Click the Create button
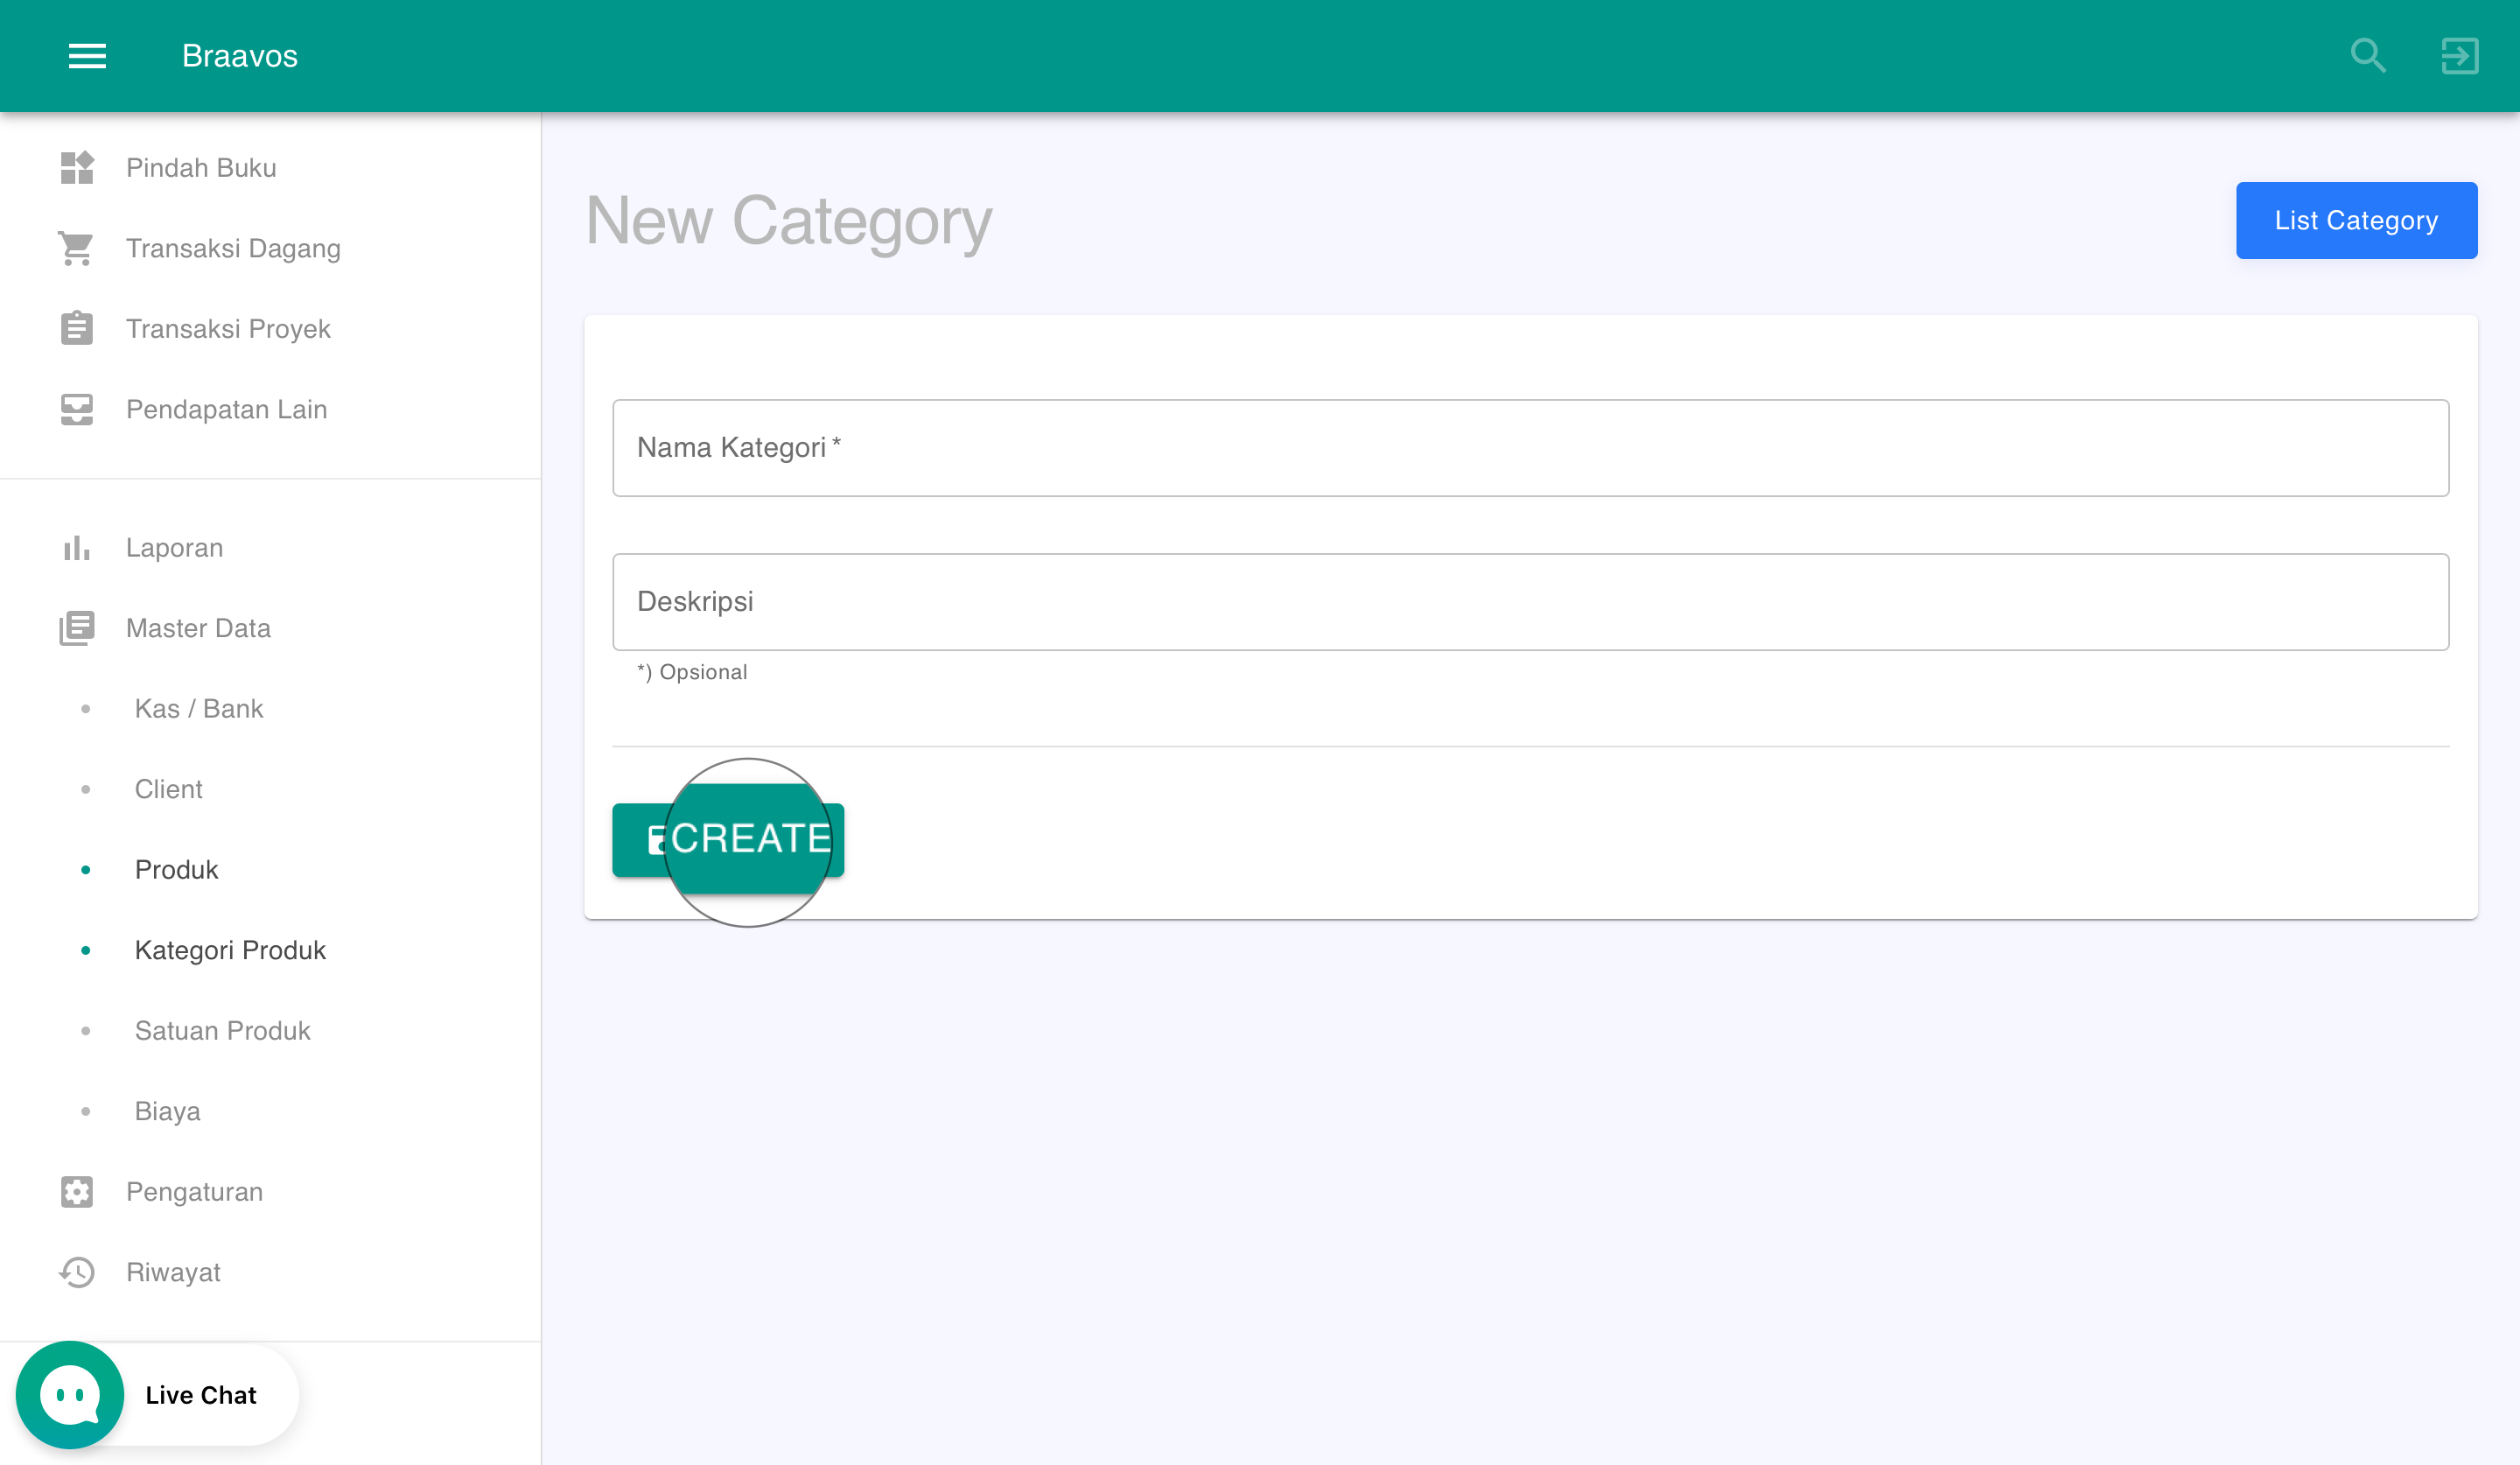 (x=728, y=840)
